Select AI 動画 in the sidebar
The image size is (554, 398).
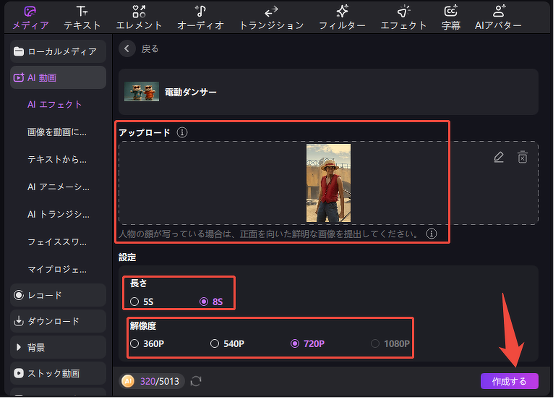tap(58, 78)
